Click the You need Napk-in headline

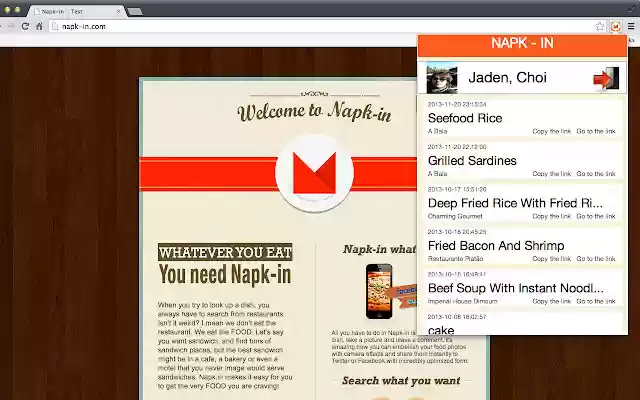(x=225, y=274)
